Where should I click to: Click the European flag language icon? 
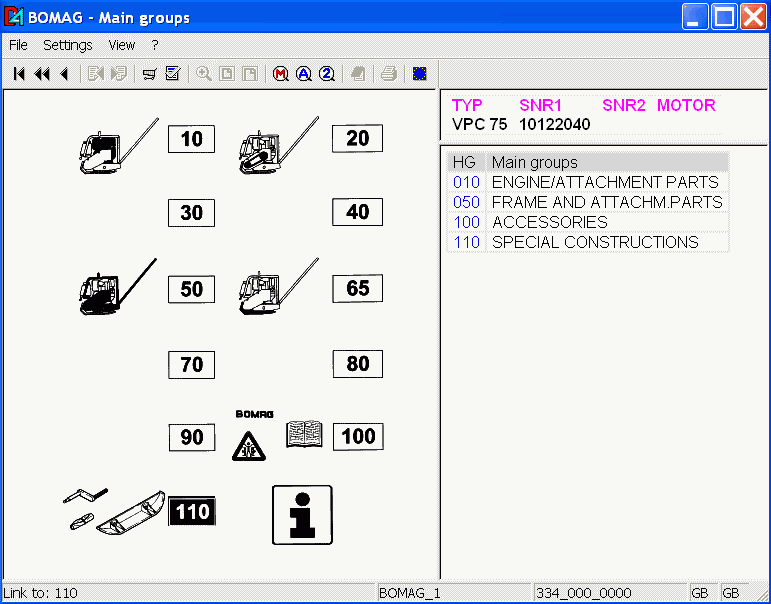tap(419, 74)
